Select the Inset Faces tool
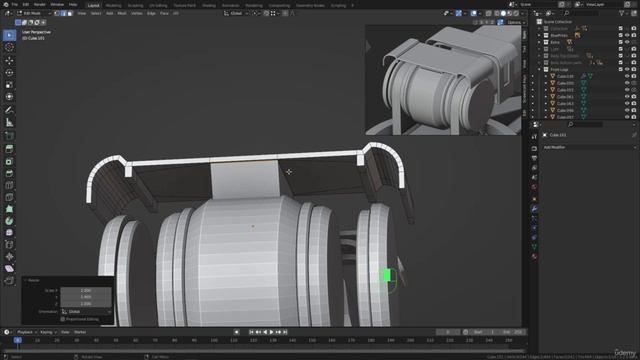 [x=9, y=162]
